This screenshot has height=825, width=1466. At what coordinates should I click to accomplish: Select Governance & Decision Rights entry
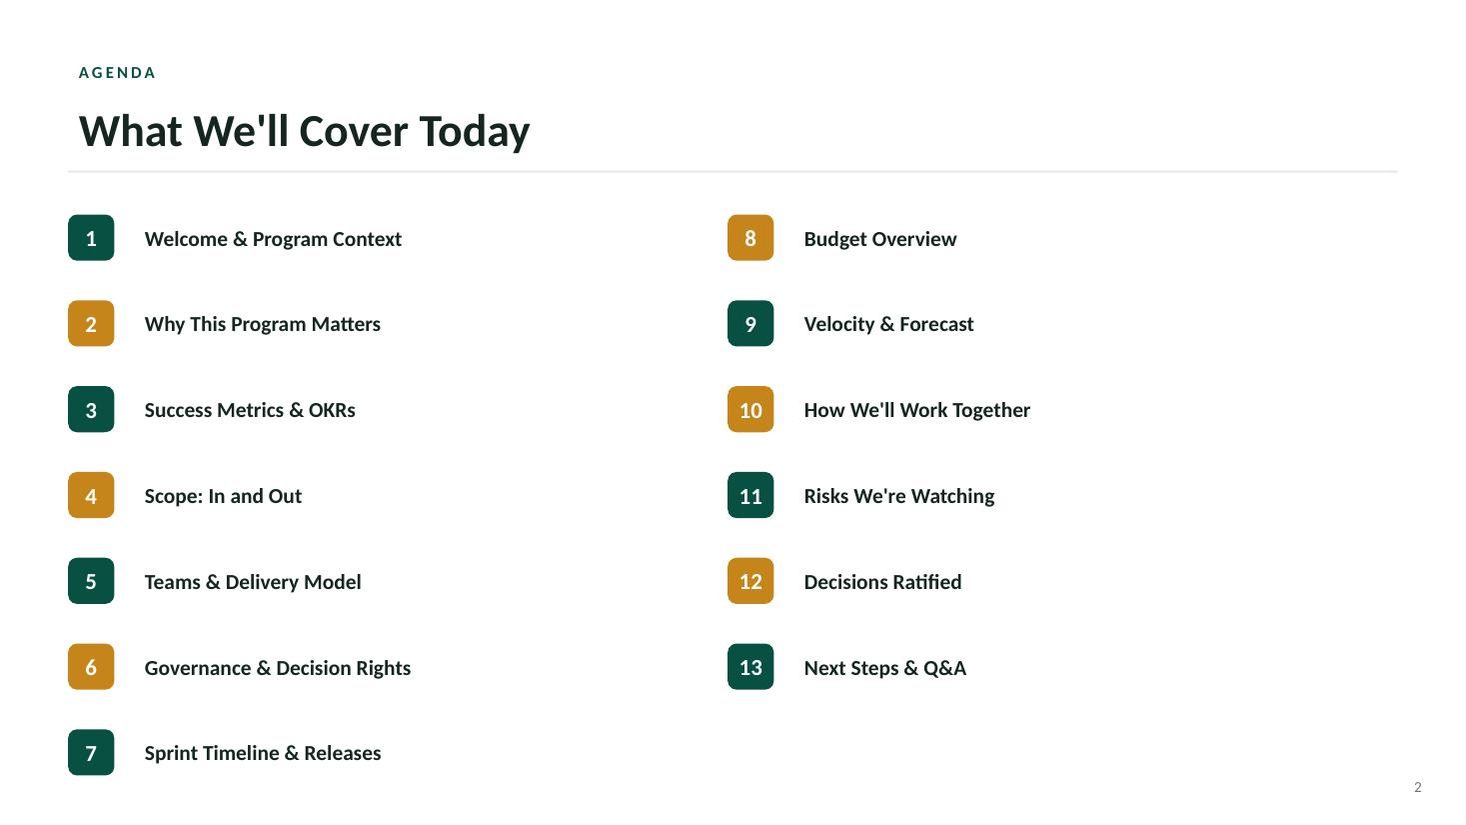click(277, 668)
